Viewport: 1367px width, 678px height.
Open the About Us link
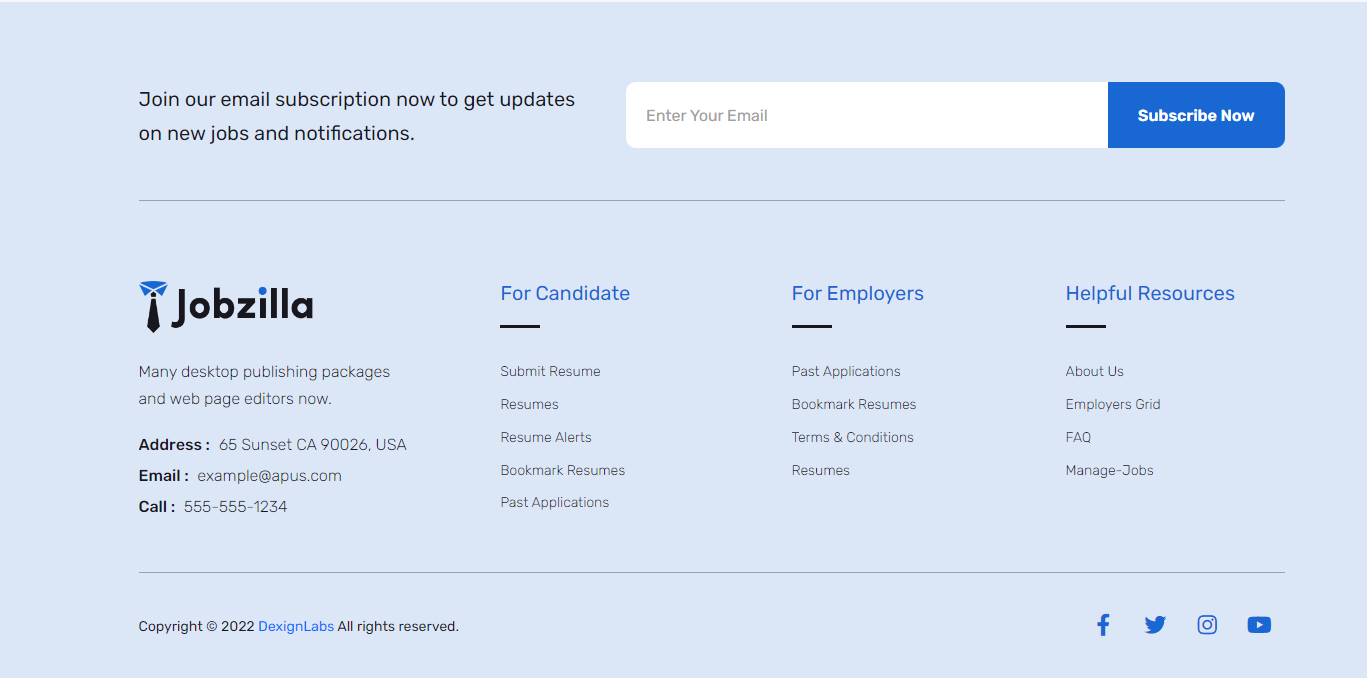point(1094,371)
